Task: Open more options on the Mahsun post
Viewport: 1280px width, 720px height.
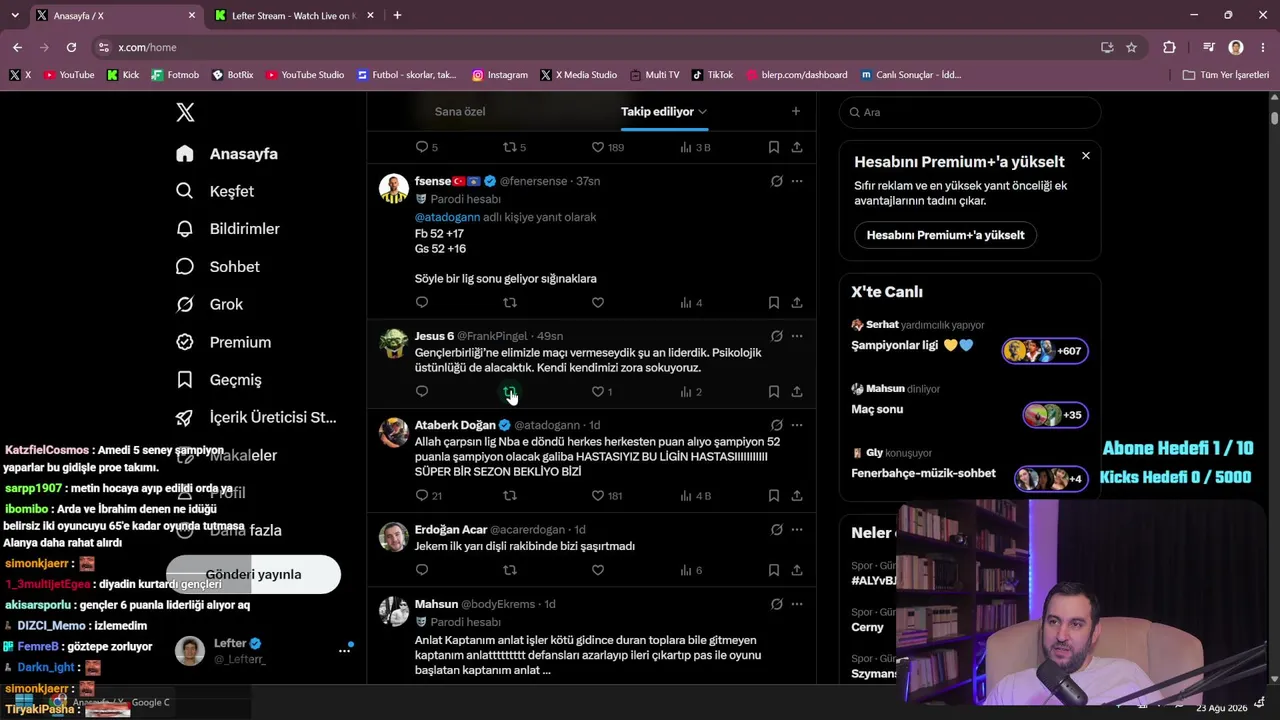Action: point(797,604)
